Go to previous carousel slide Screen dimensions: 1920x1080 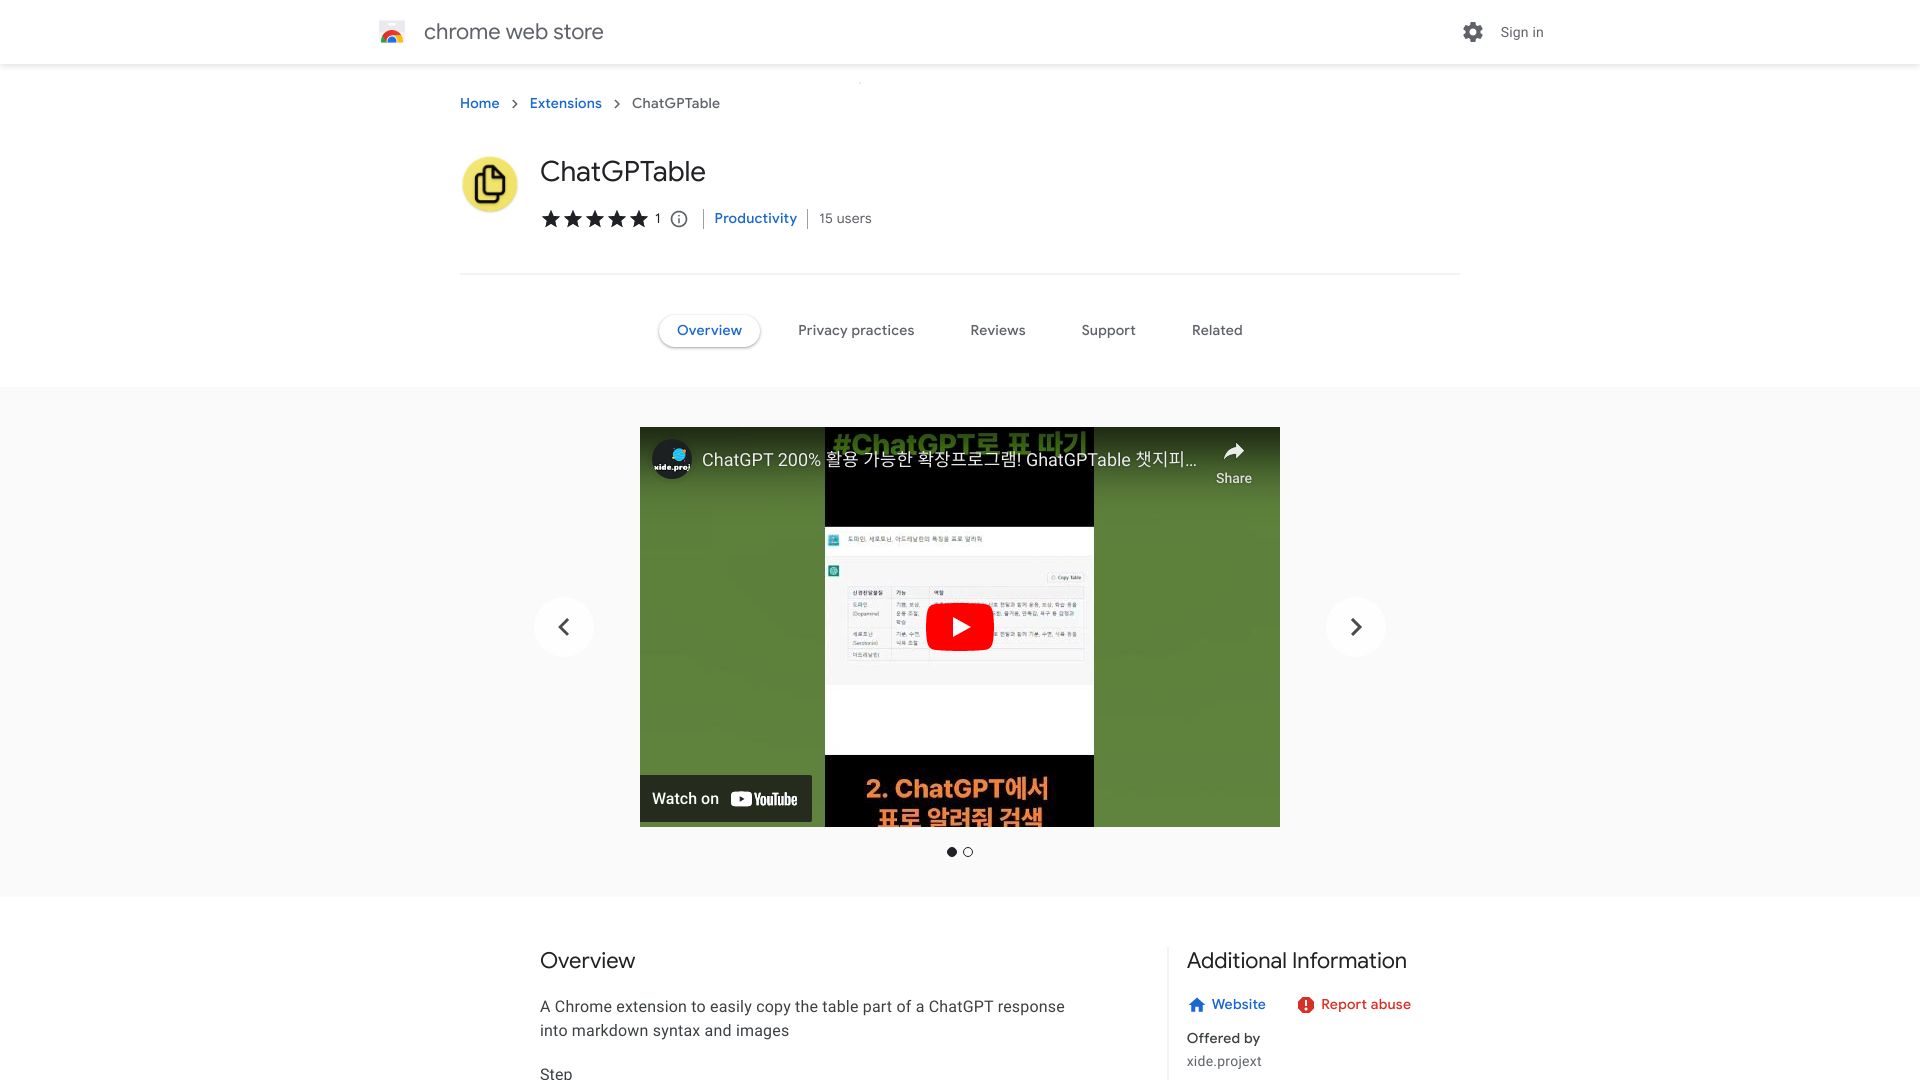pos(564,627)
